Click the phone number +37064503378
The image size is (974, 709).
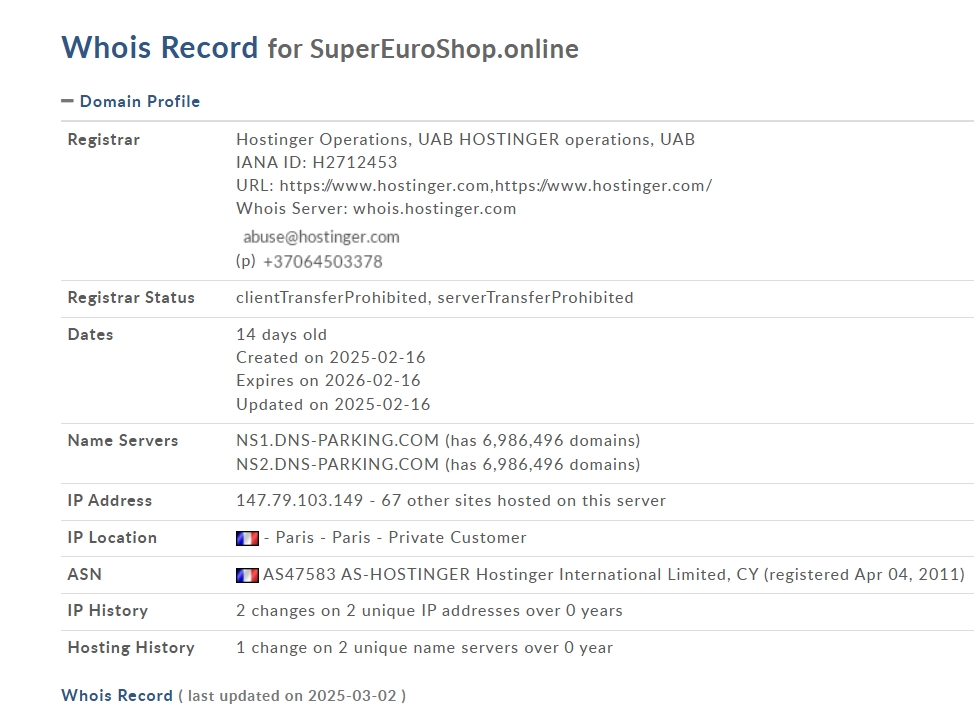click(x=322, y=262)
